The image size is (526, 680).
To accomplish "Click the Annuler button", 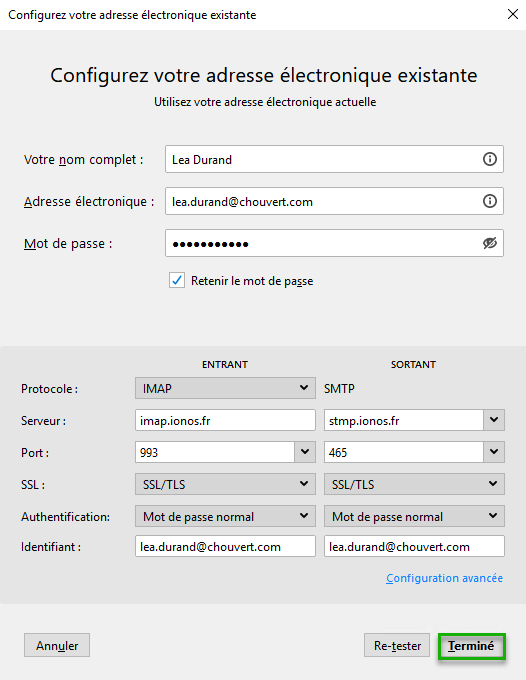I will (x=57, y=646).
